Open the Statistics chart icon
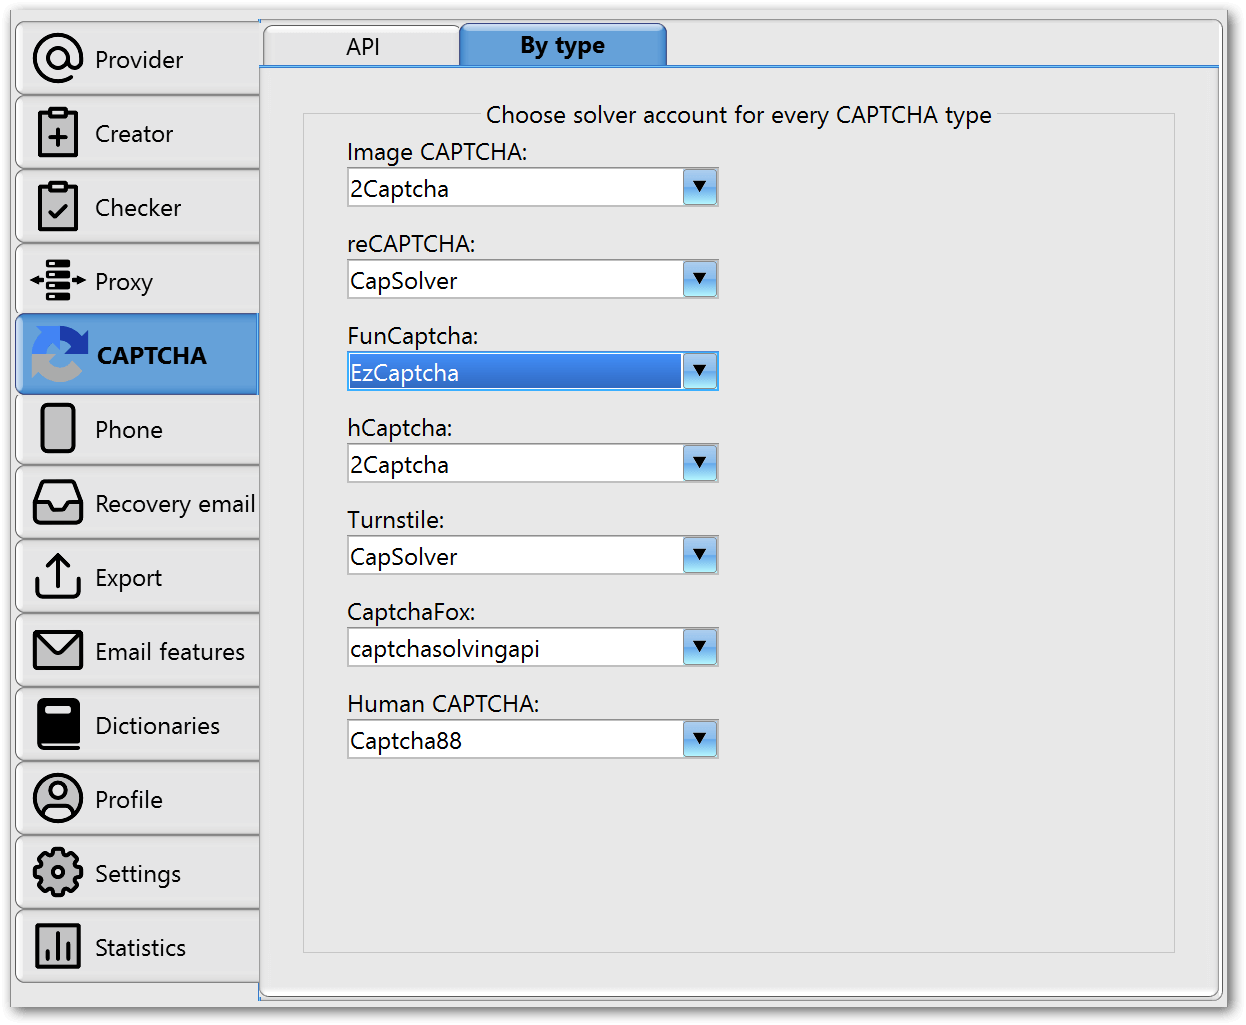 click(x=57, y=946)
